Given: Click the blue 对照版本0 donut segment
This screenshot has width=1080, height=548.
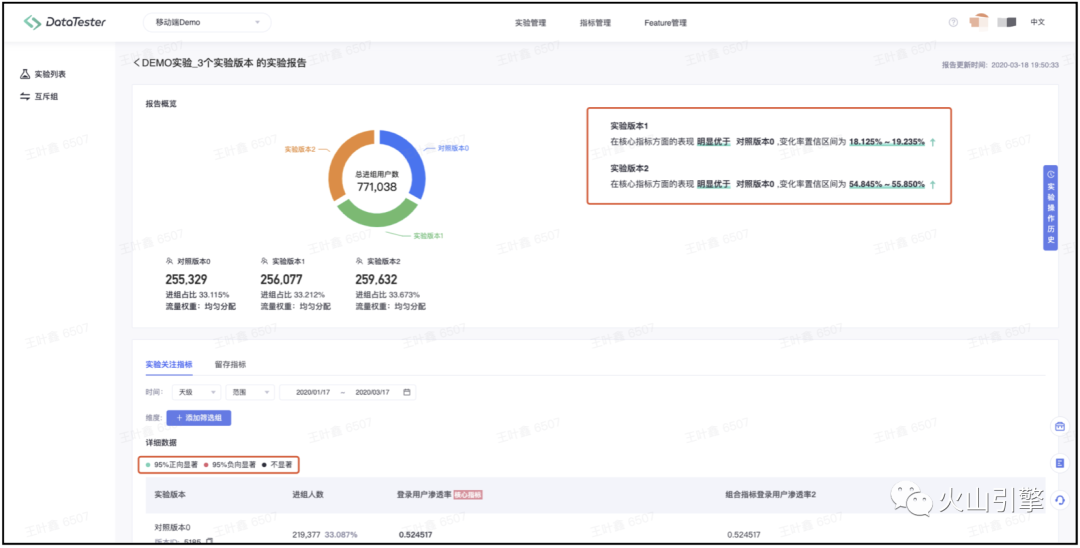Looking at the screenshot, I should pos(411,158).
